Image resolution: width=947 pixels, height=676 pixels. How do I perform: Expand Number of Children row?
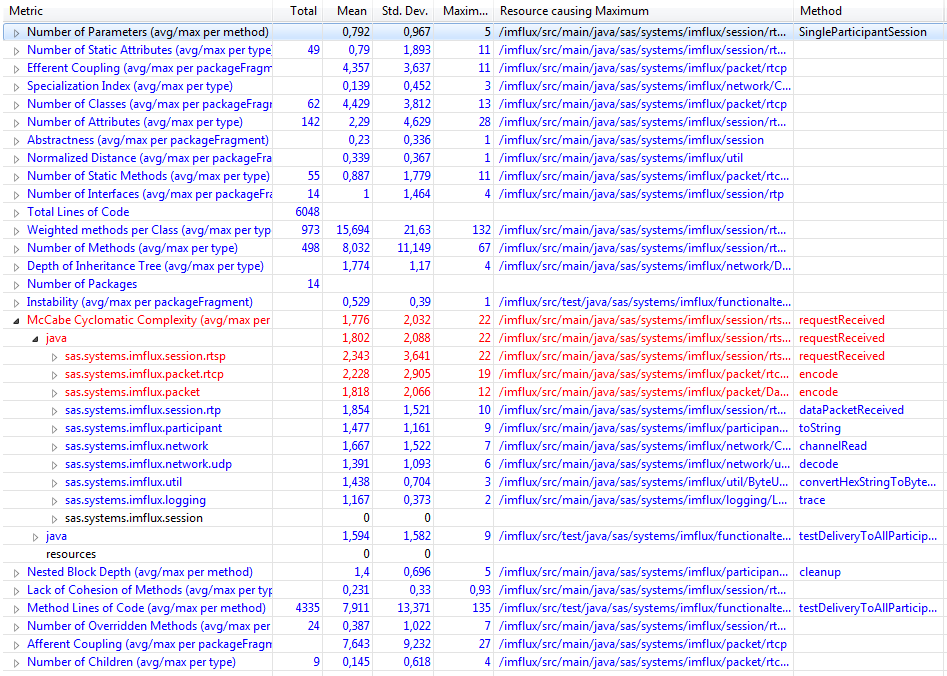[x=16, y=663]
